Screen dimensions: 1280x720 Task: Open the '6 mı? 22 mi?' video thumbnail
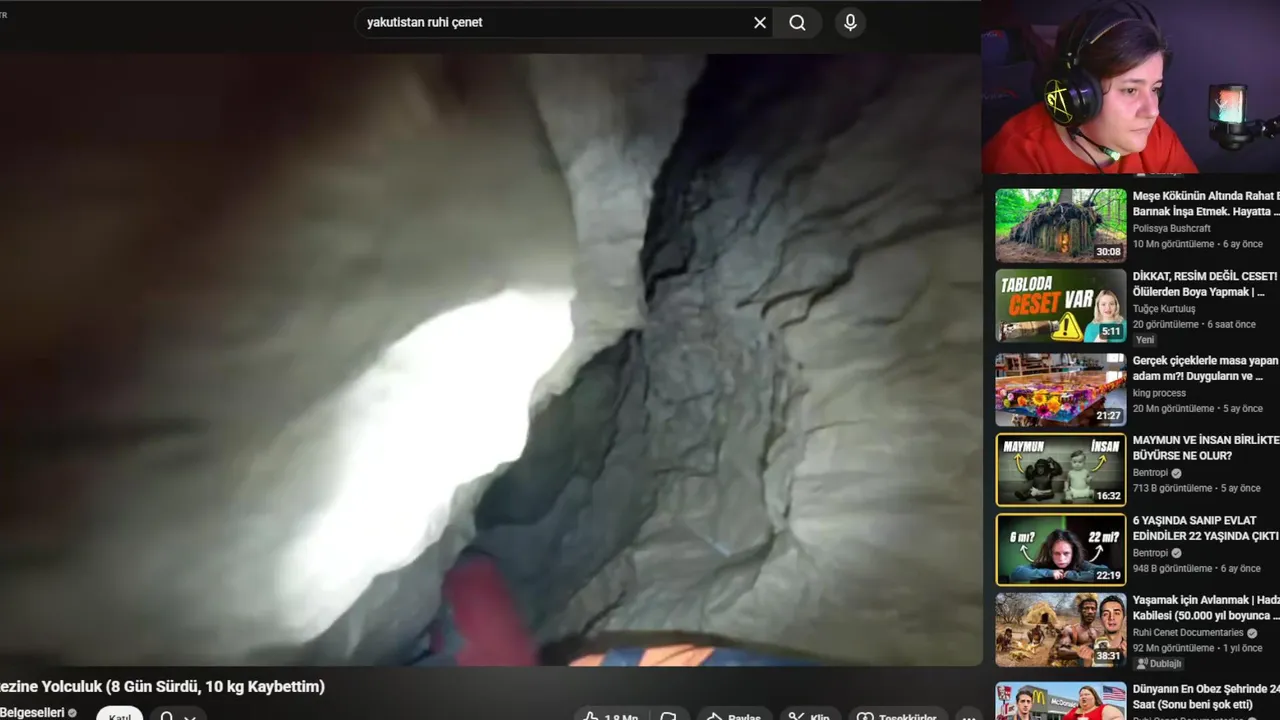1061,550
